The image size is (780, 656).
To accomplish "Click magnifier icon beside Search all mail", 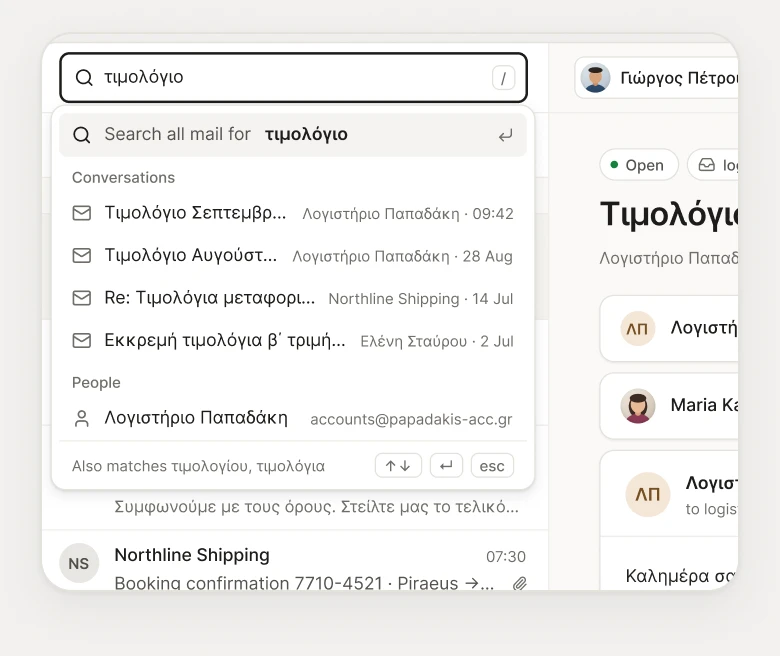I will click(82, 135).
